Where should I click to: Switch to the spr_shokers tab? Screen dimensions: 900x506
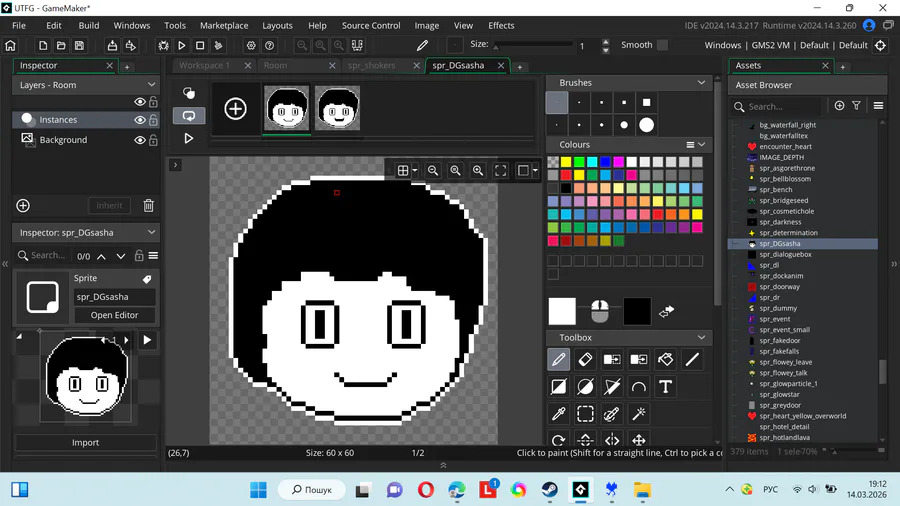(x=371, y=65)
